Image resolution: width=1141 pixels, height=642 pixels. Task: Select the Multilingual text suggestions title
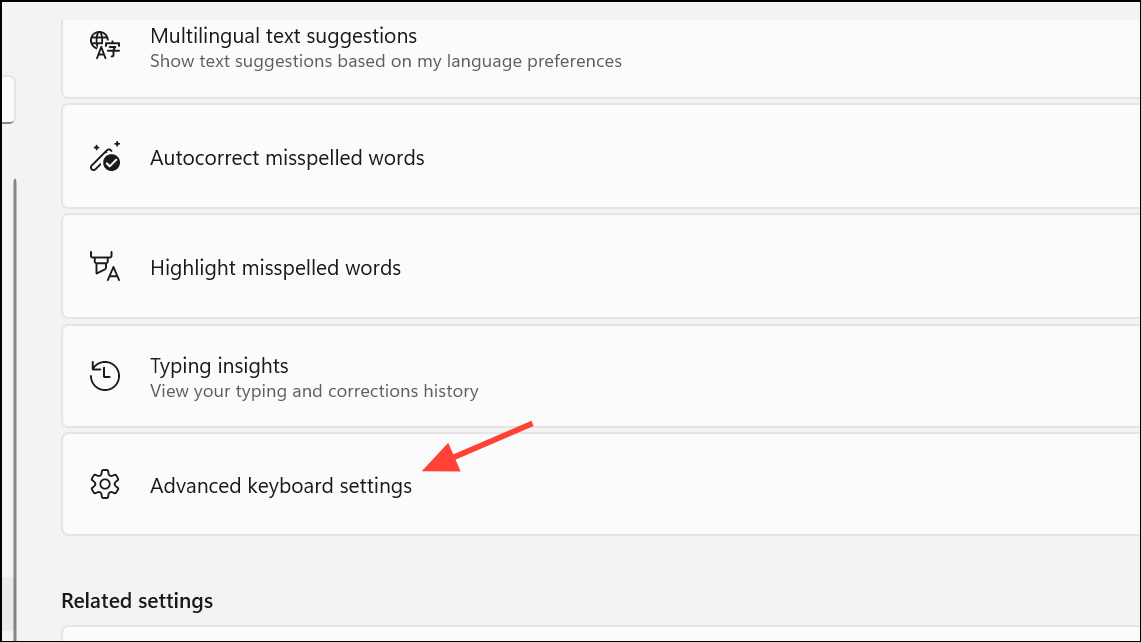click(x=283, y=36)
